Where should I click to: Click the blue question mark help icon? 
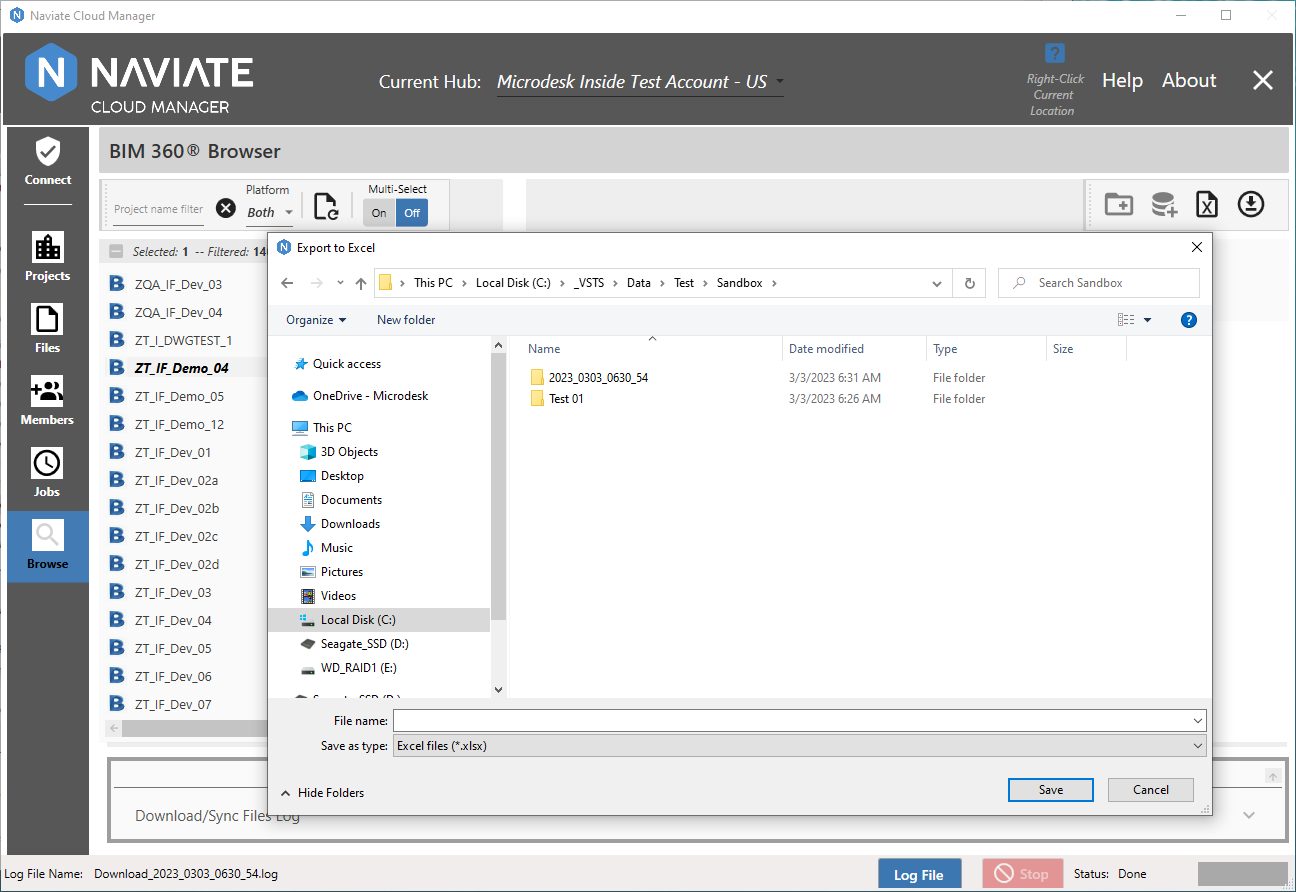(1054, 53)
